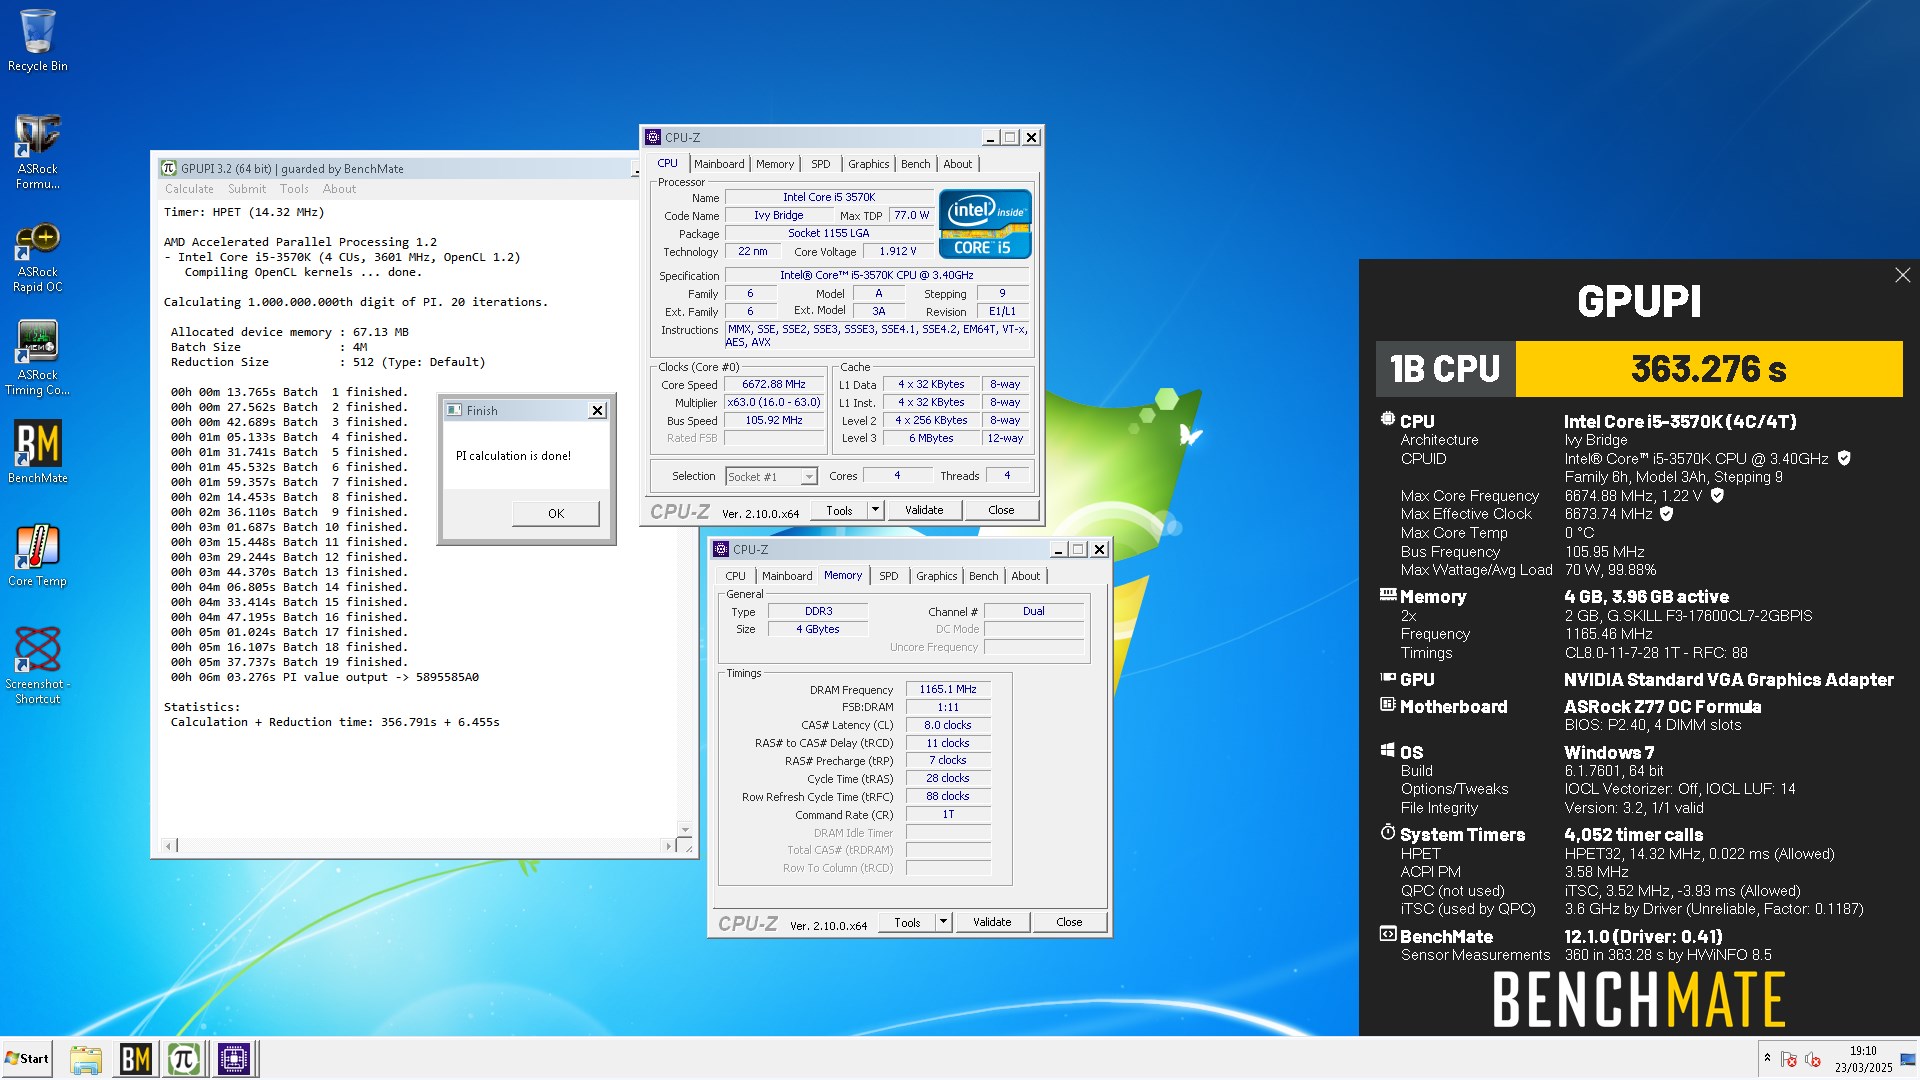The width and height of the screenshot is (1920, 1080).
Task: Click the CPU-Z title bar icon in Memory window
Action: pos(721,549)
